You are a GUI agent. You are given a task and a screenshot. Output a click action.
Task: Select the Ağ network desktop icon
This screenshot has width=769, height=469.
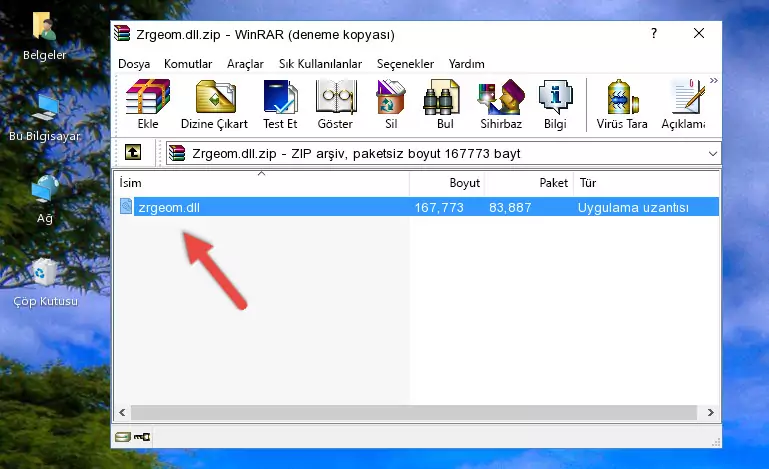coord(45,199)
